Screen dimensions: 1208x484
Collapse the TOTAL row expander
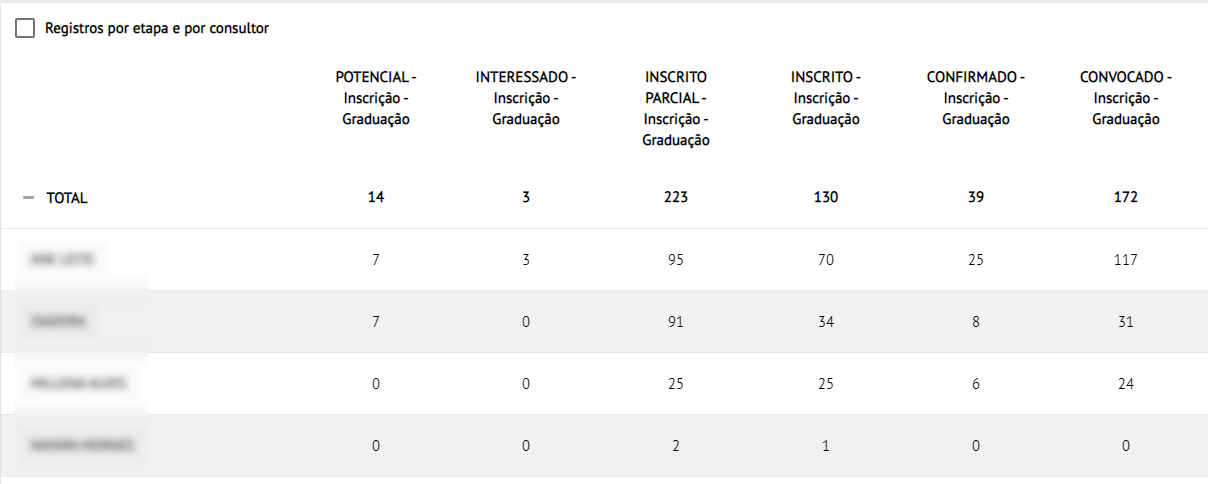tap(29, 198)
